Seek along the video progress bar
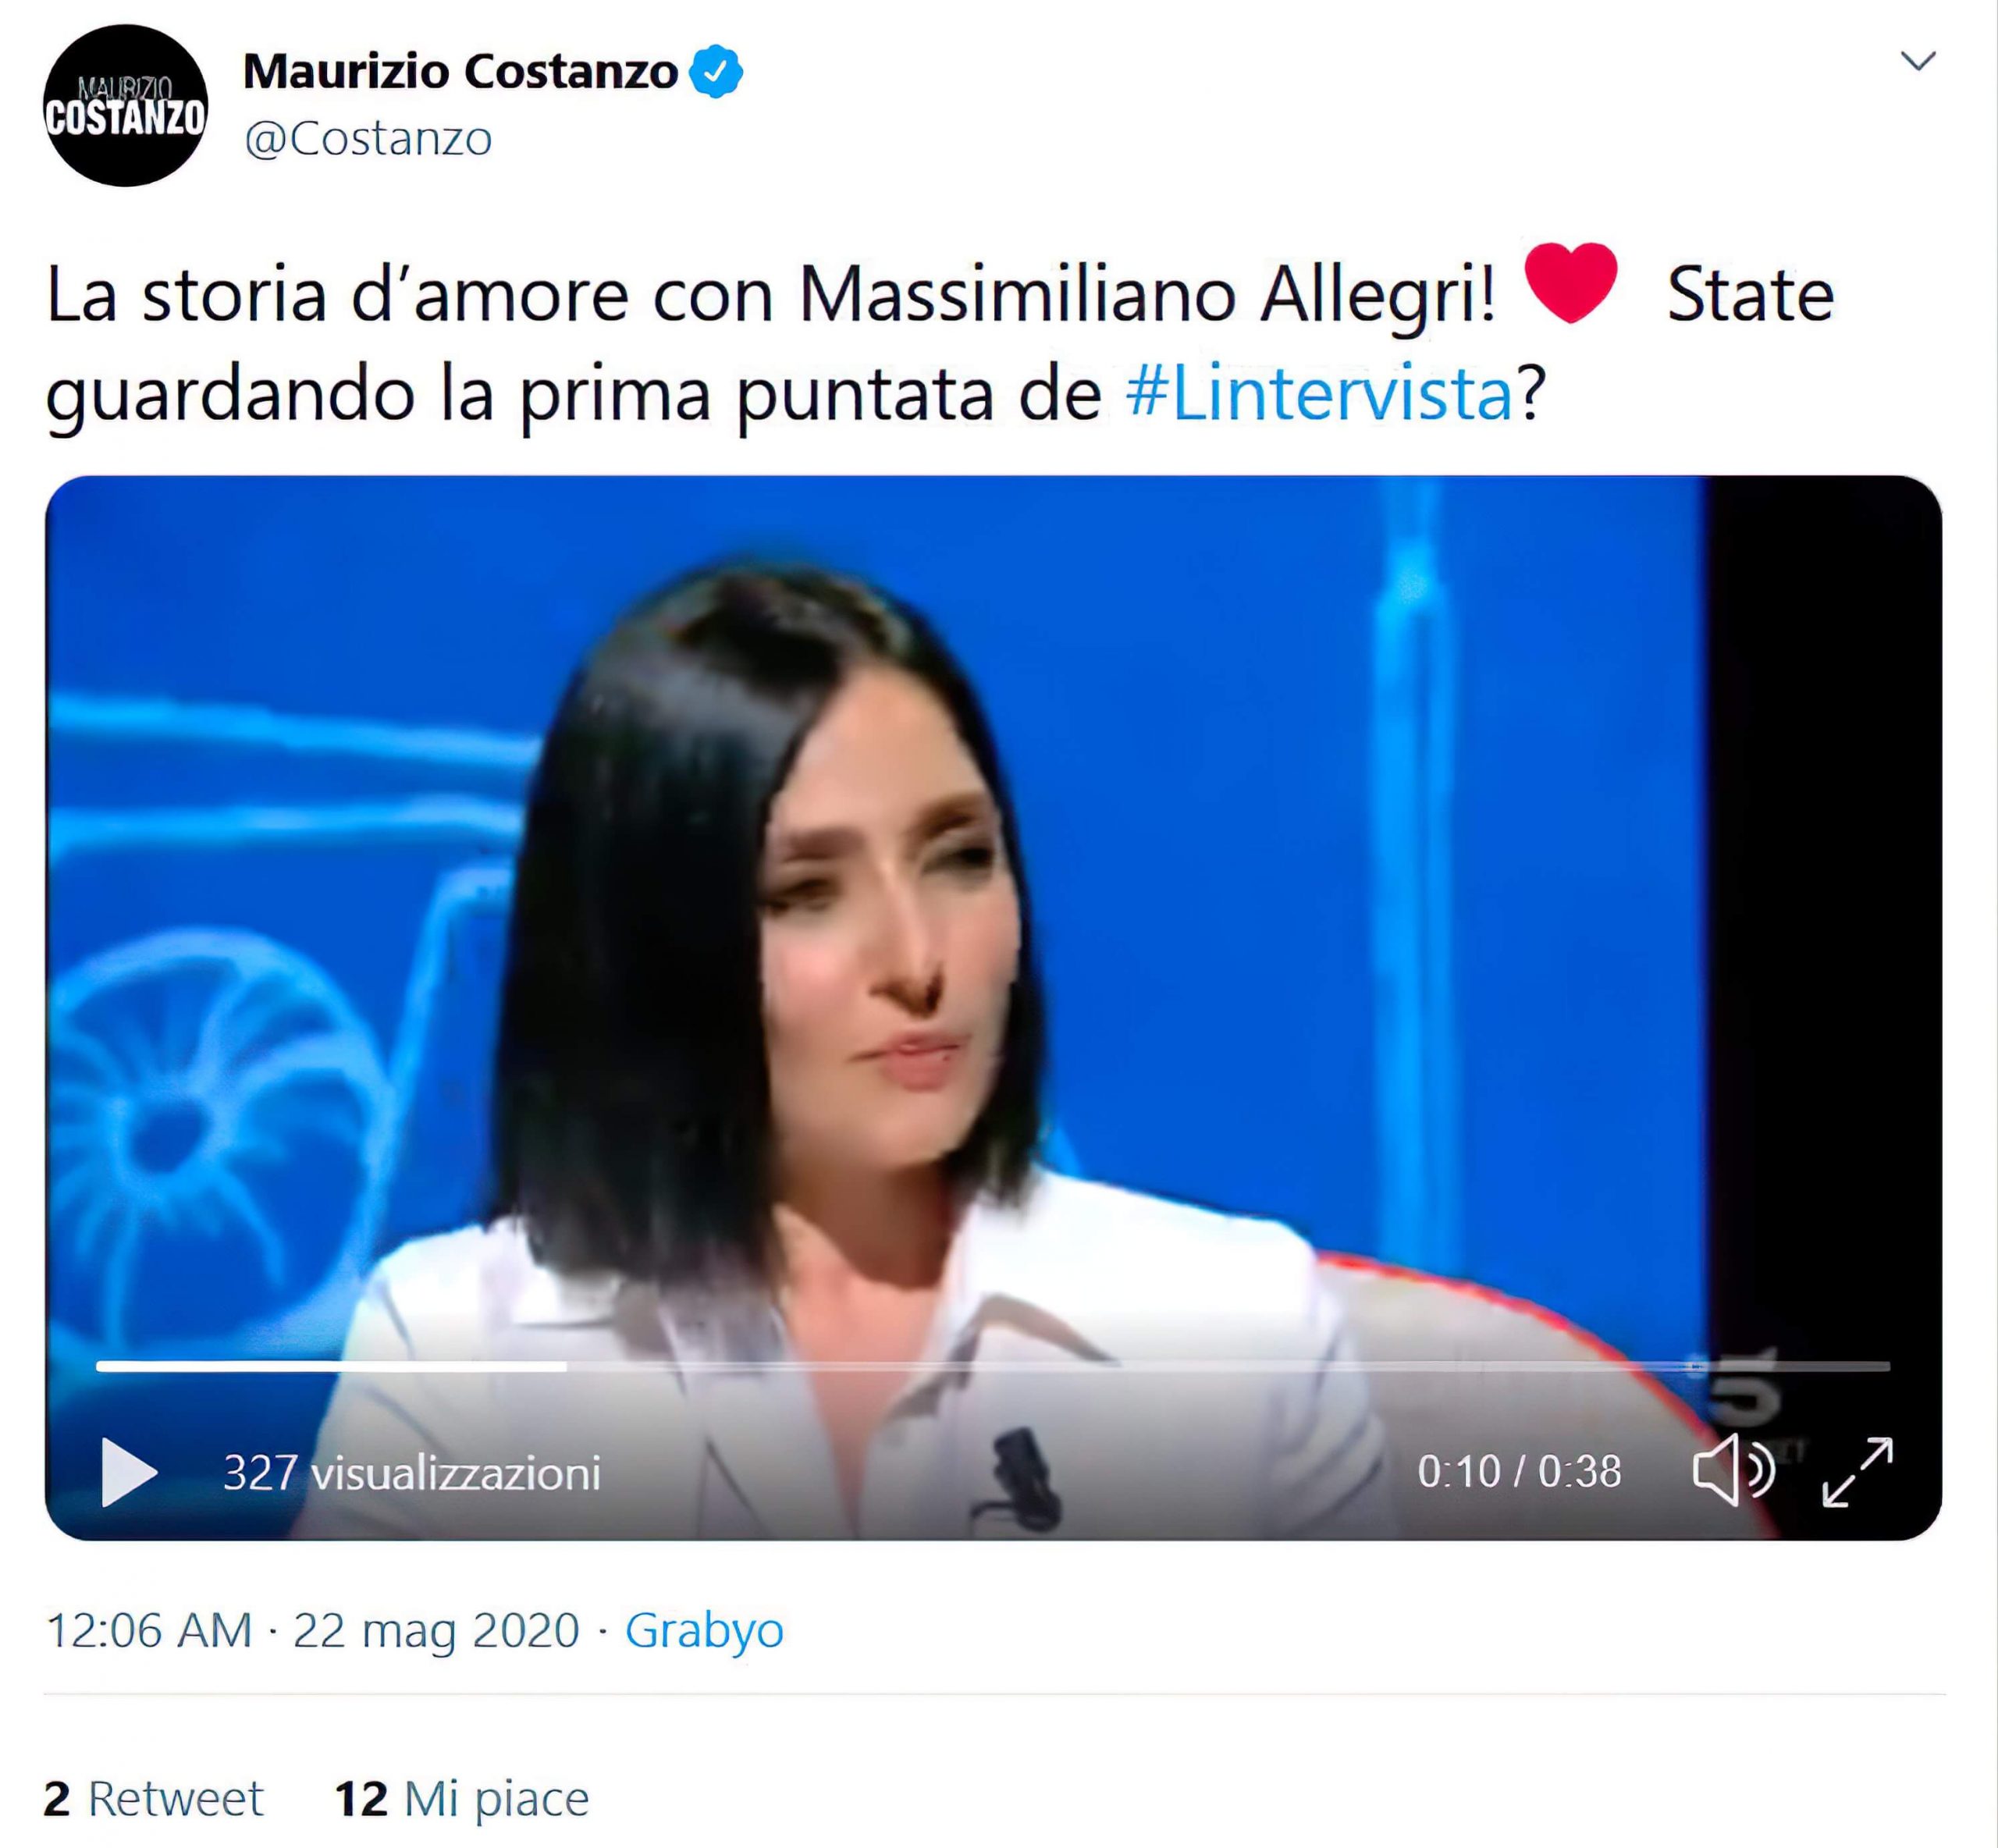 coord(993,1365)
